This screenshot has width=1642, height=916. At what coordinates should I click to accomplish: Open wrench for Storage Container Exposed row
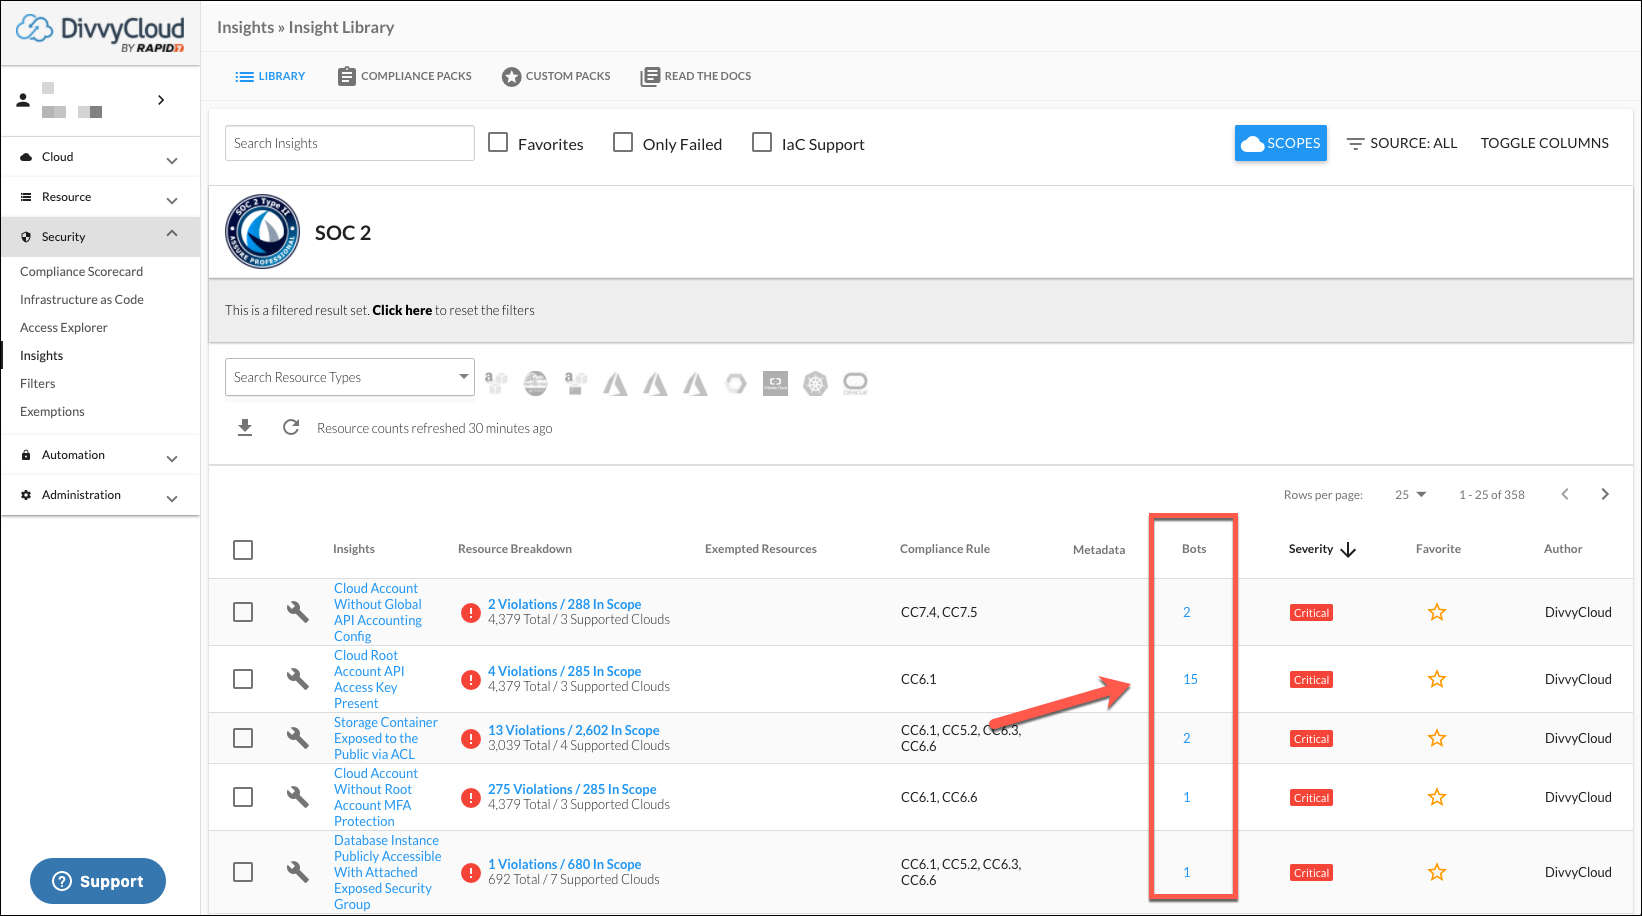pyautogui.click(x=298, y=737)
